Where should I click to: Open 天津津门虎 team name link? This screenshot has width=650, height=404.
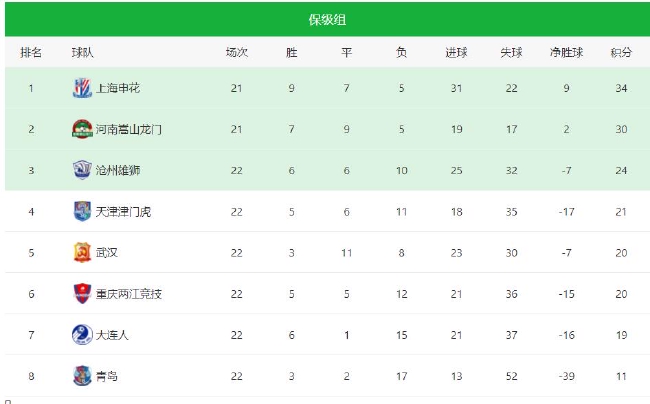coord(124,212)
